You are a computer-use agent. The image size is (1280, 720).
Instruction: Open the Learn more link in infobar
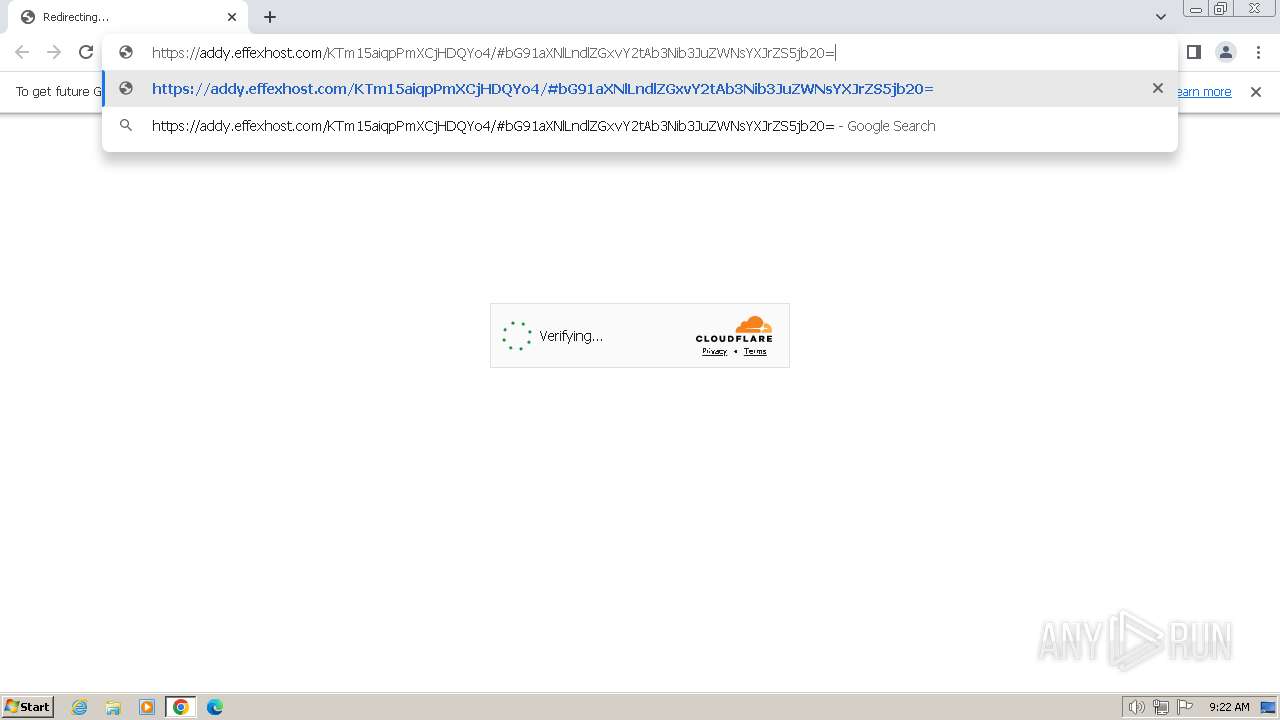1204,92
